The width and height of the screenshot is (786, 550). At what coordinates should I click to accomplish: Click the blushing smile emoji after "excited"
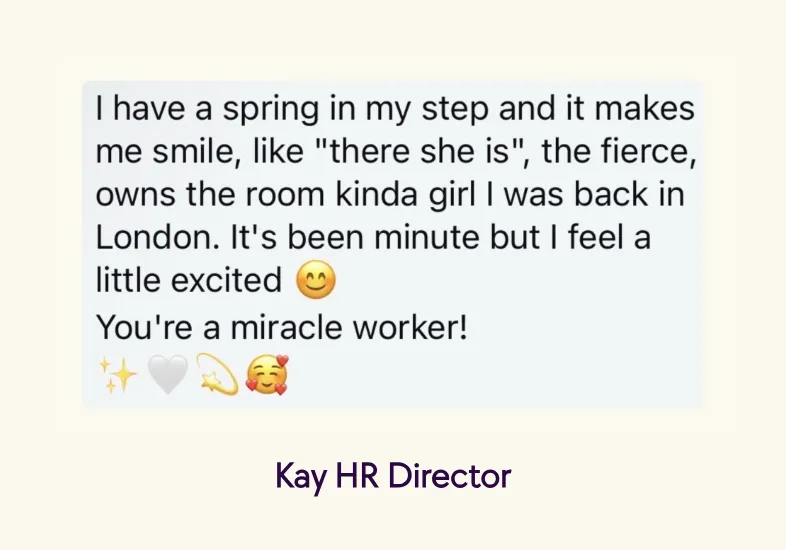tap(317, 282)
